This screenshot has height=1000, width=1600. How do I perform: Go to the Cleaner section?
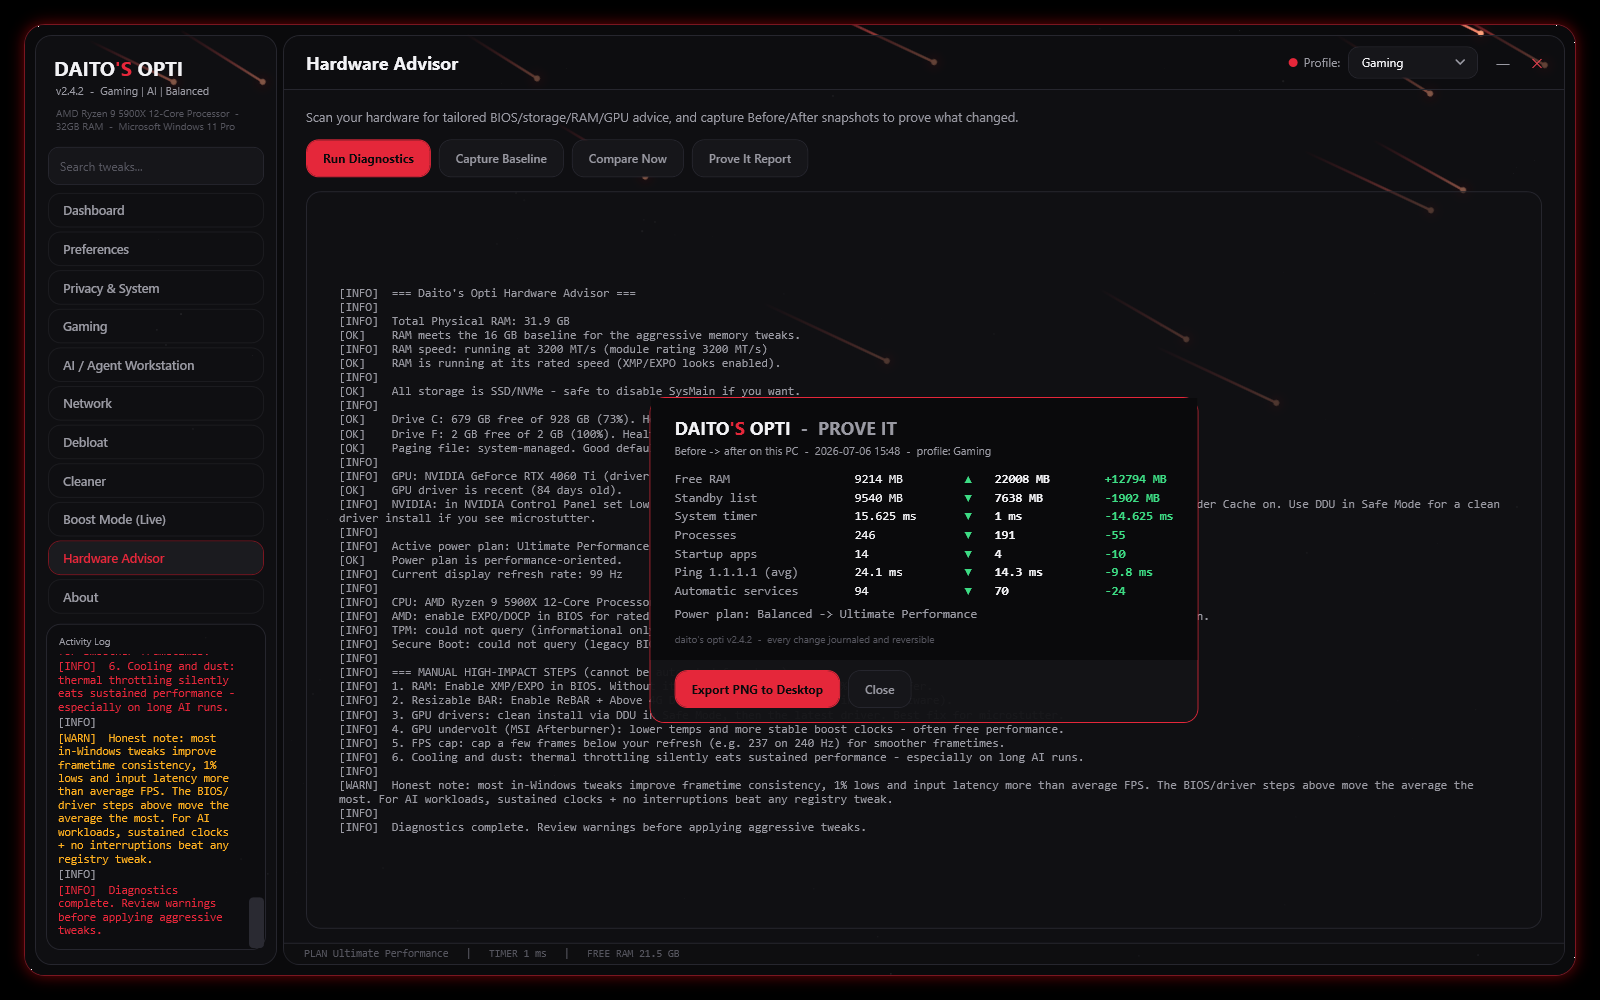pos(156,482)
